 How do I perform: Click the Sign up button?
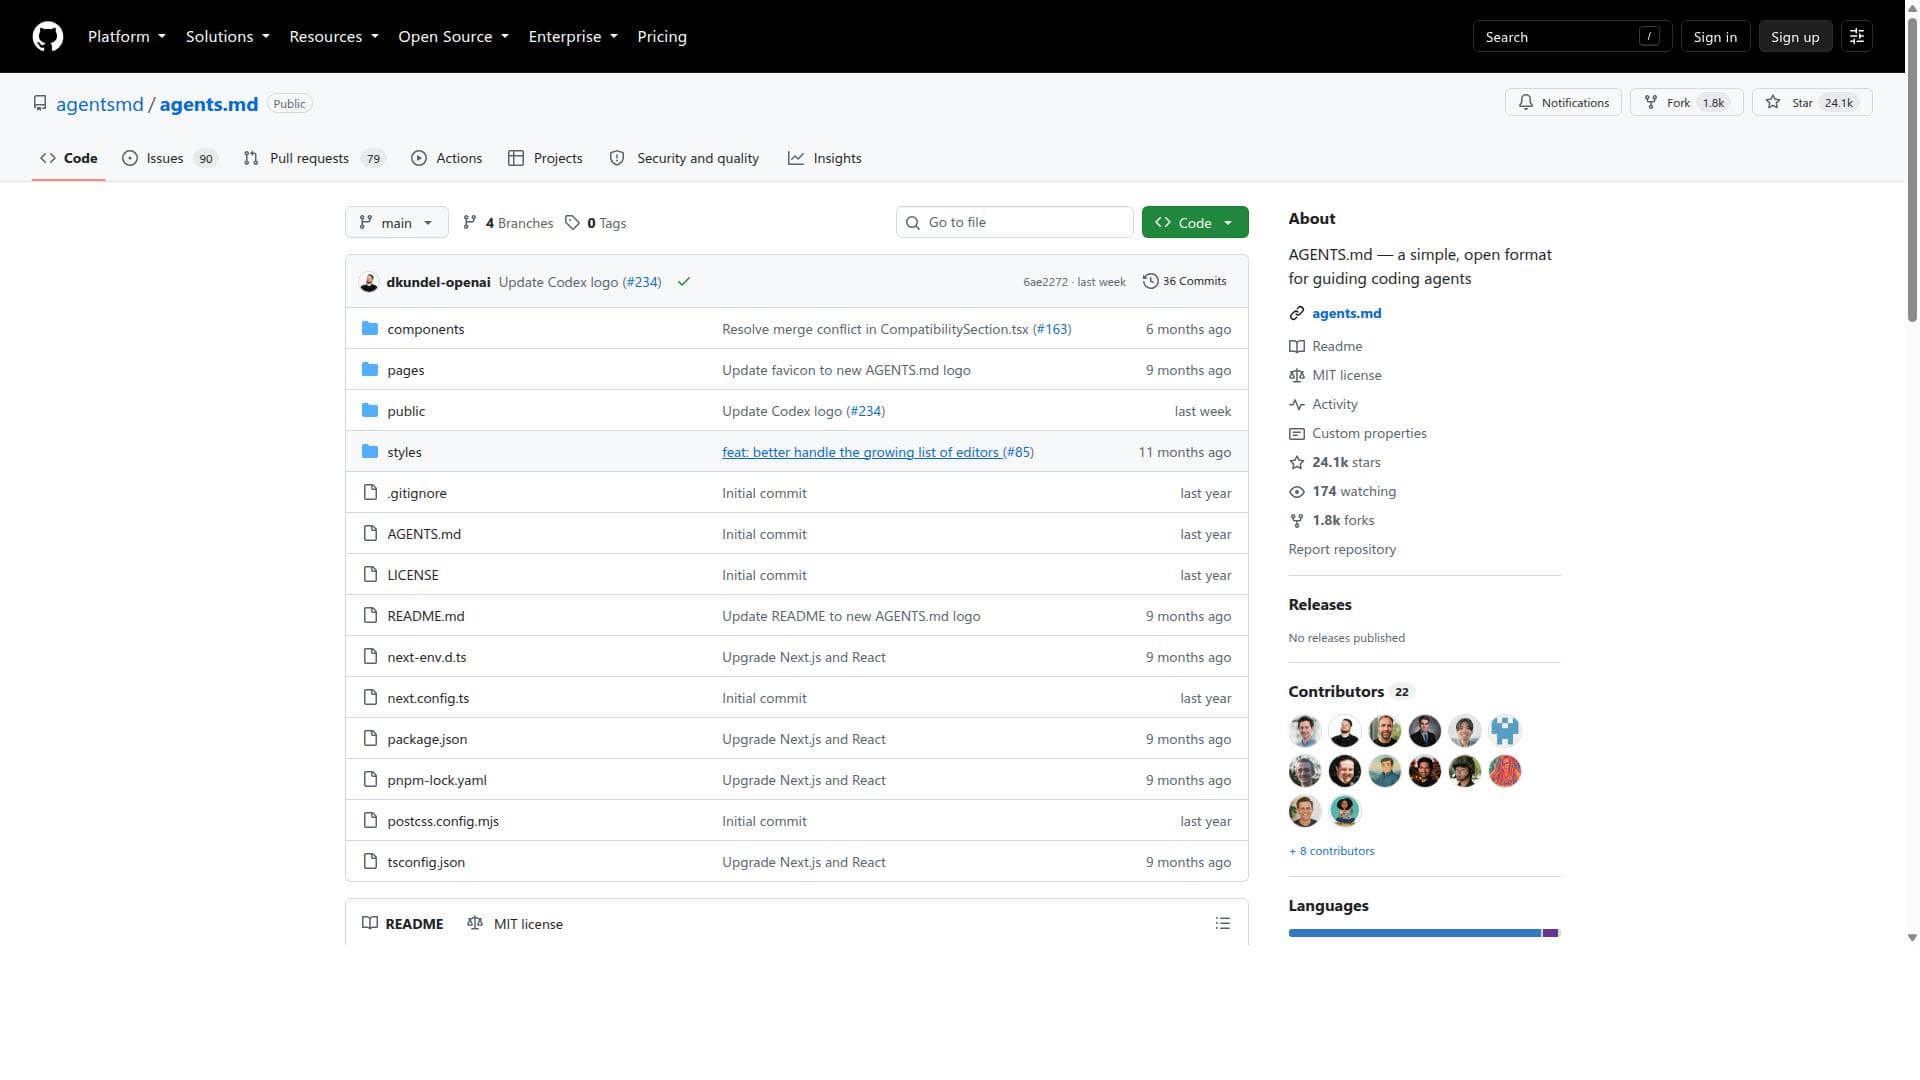pos(1795,37)
